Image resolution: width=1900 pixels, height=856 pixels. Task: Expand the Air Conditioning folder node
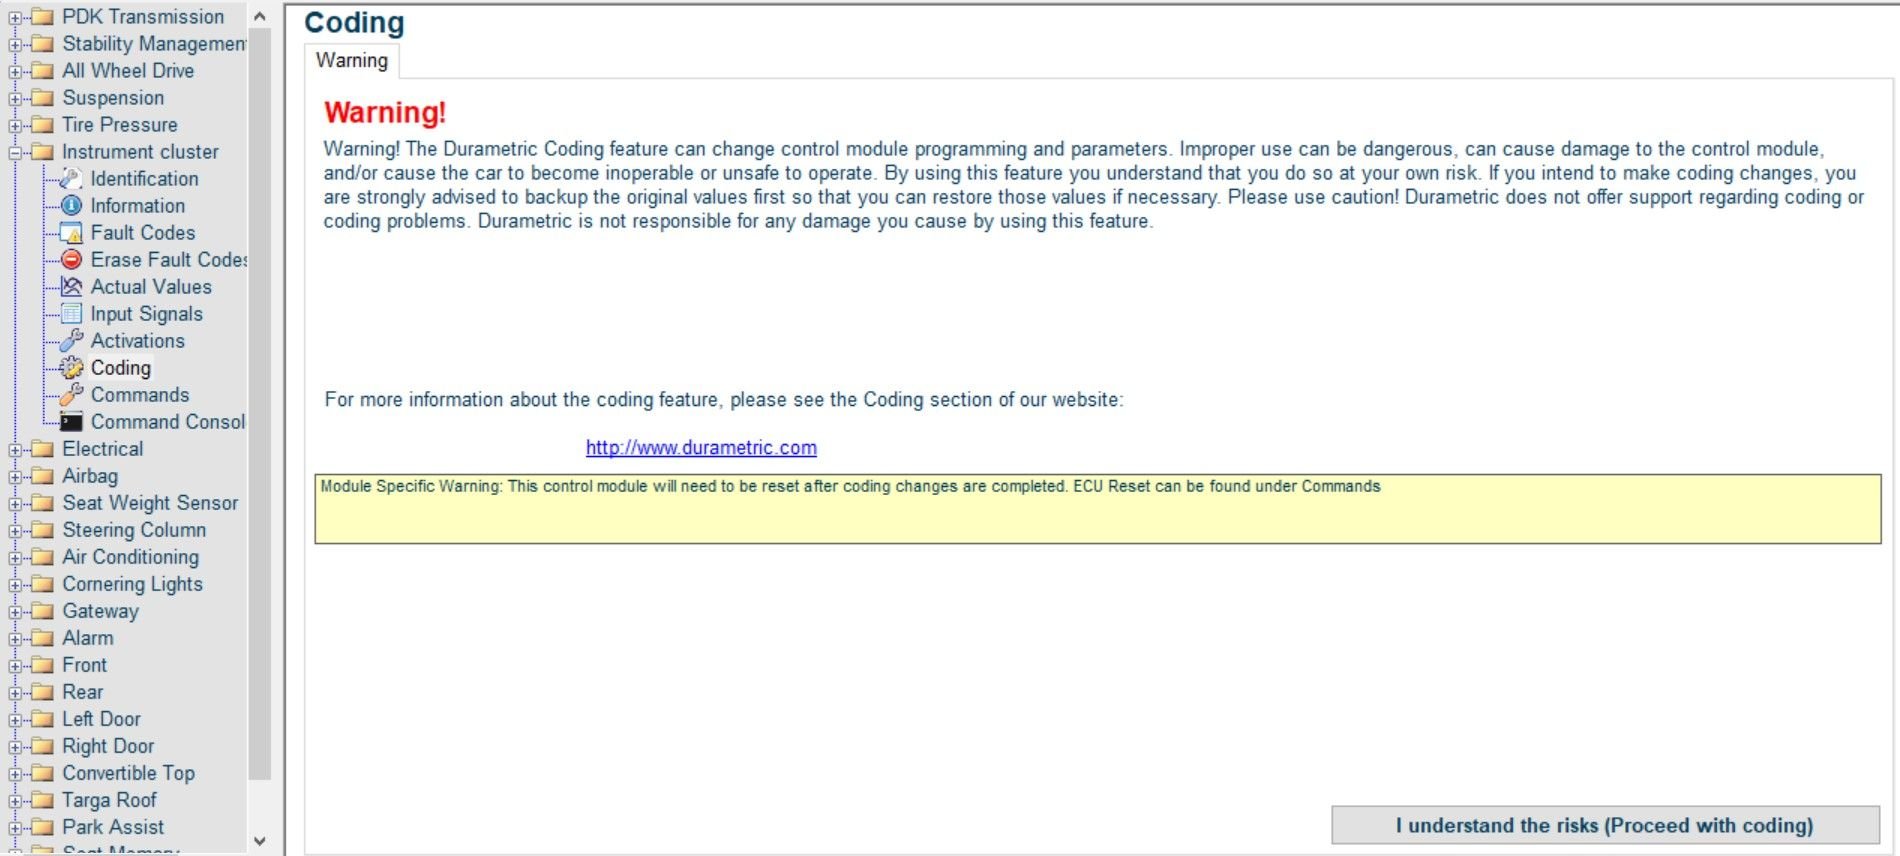point(15,558)
